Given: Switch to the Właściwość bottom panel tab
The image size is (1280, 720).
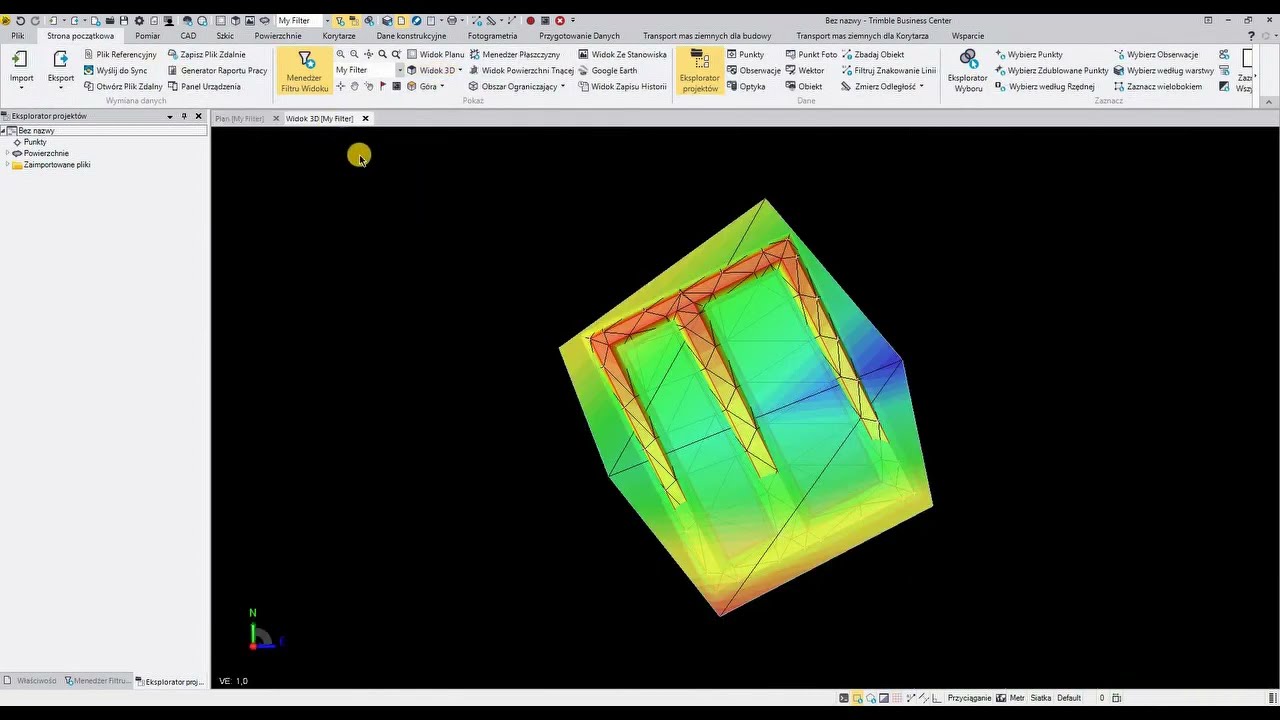Looking at the screenshot, I should pos(31,681).
